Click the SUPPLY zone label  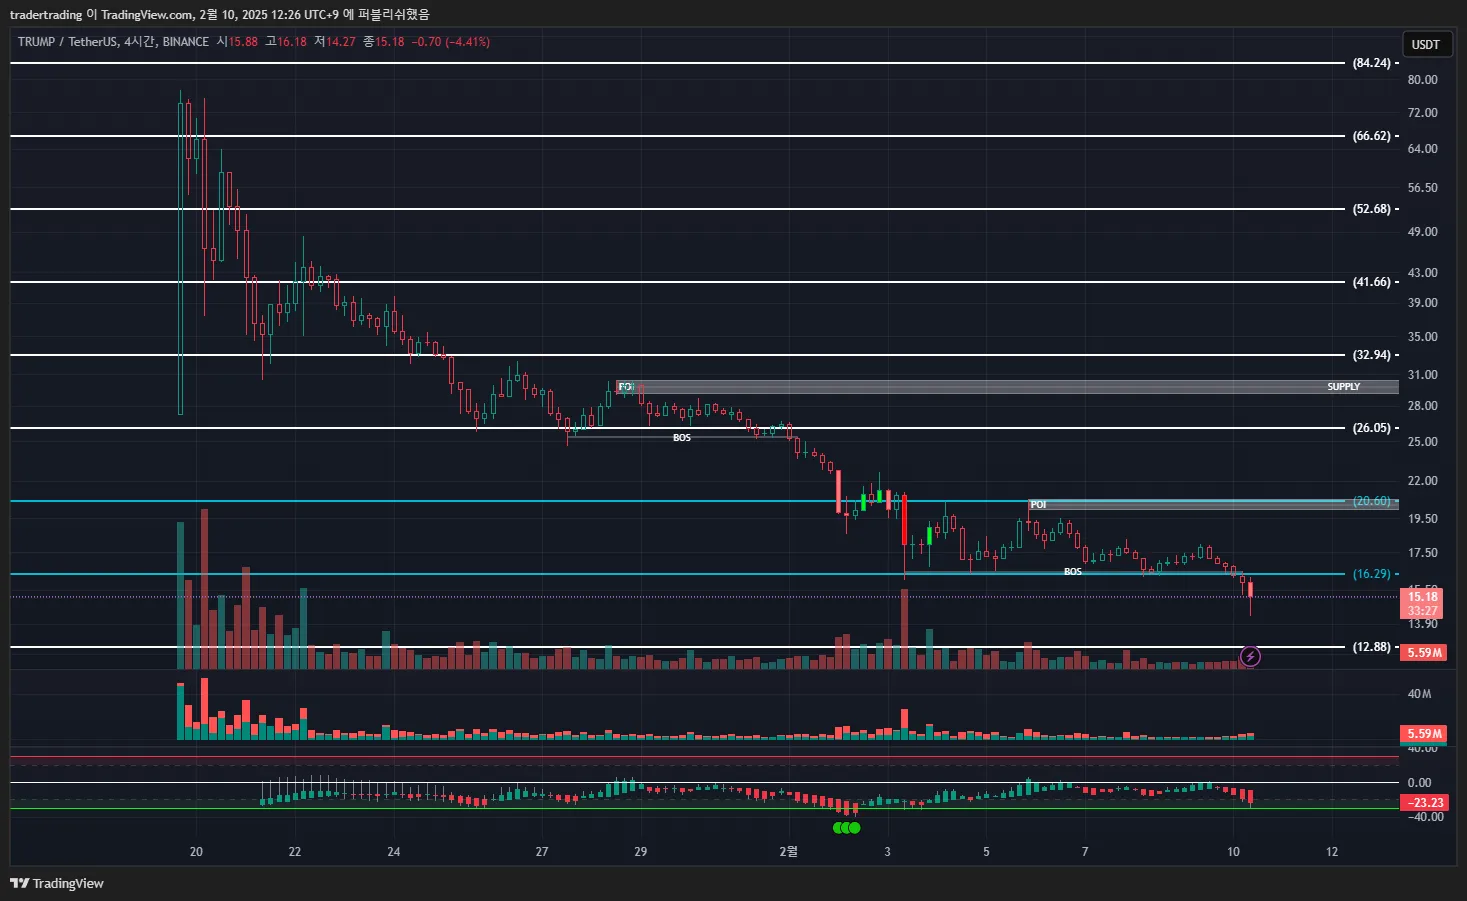pos(1343,387)
